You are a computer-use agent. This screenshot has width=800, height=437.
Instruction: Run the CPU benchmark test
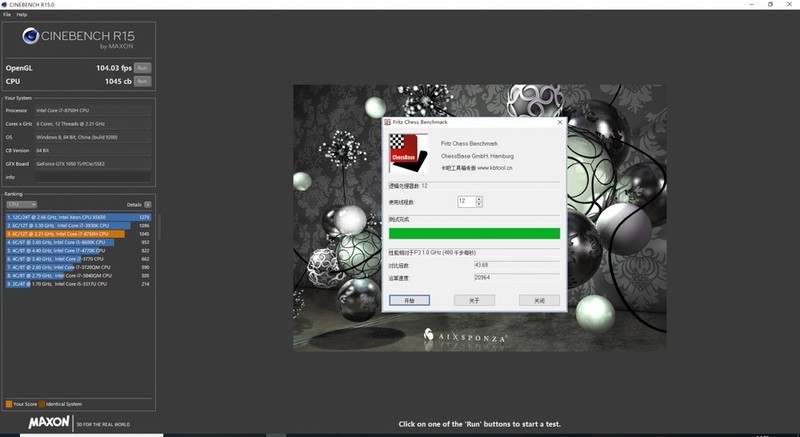click(x=142, y=81)
